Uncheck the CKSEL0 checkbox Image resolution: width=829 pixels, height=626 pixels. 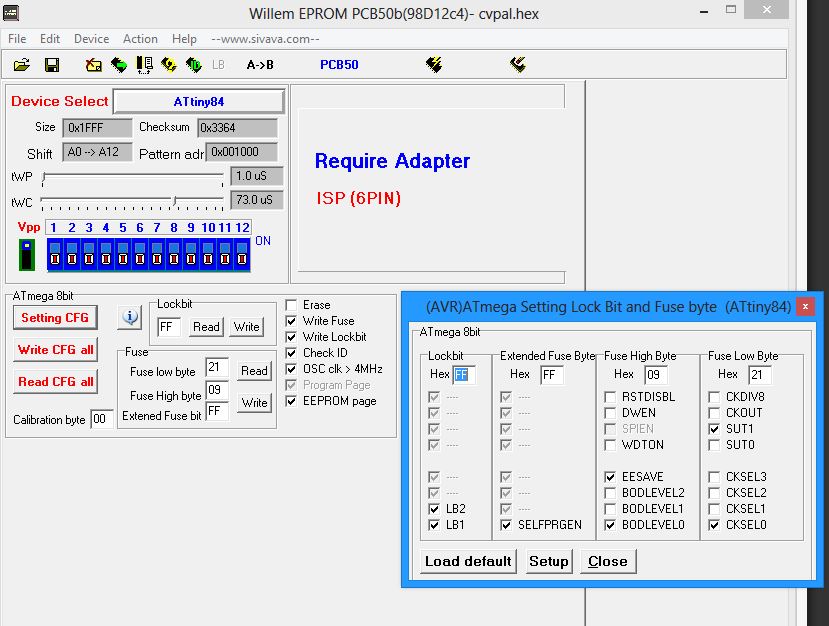[714, 525]
